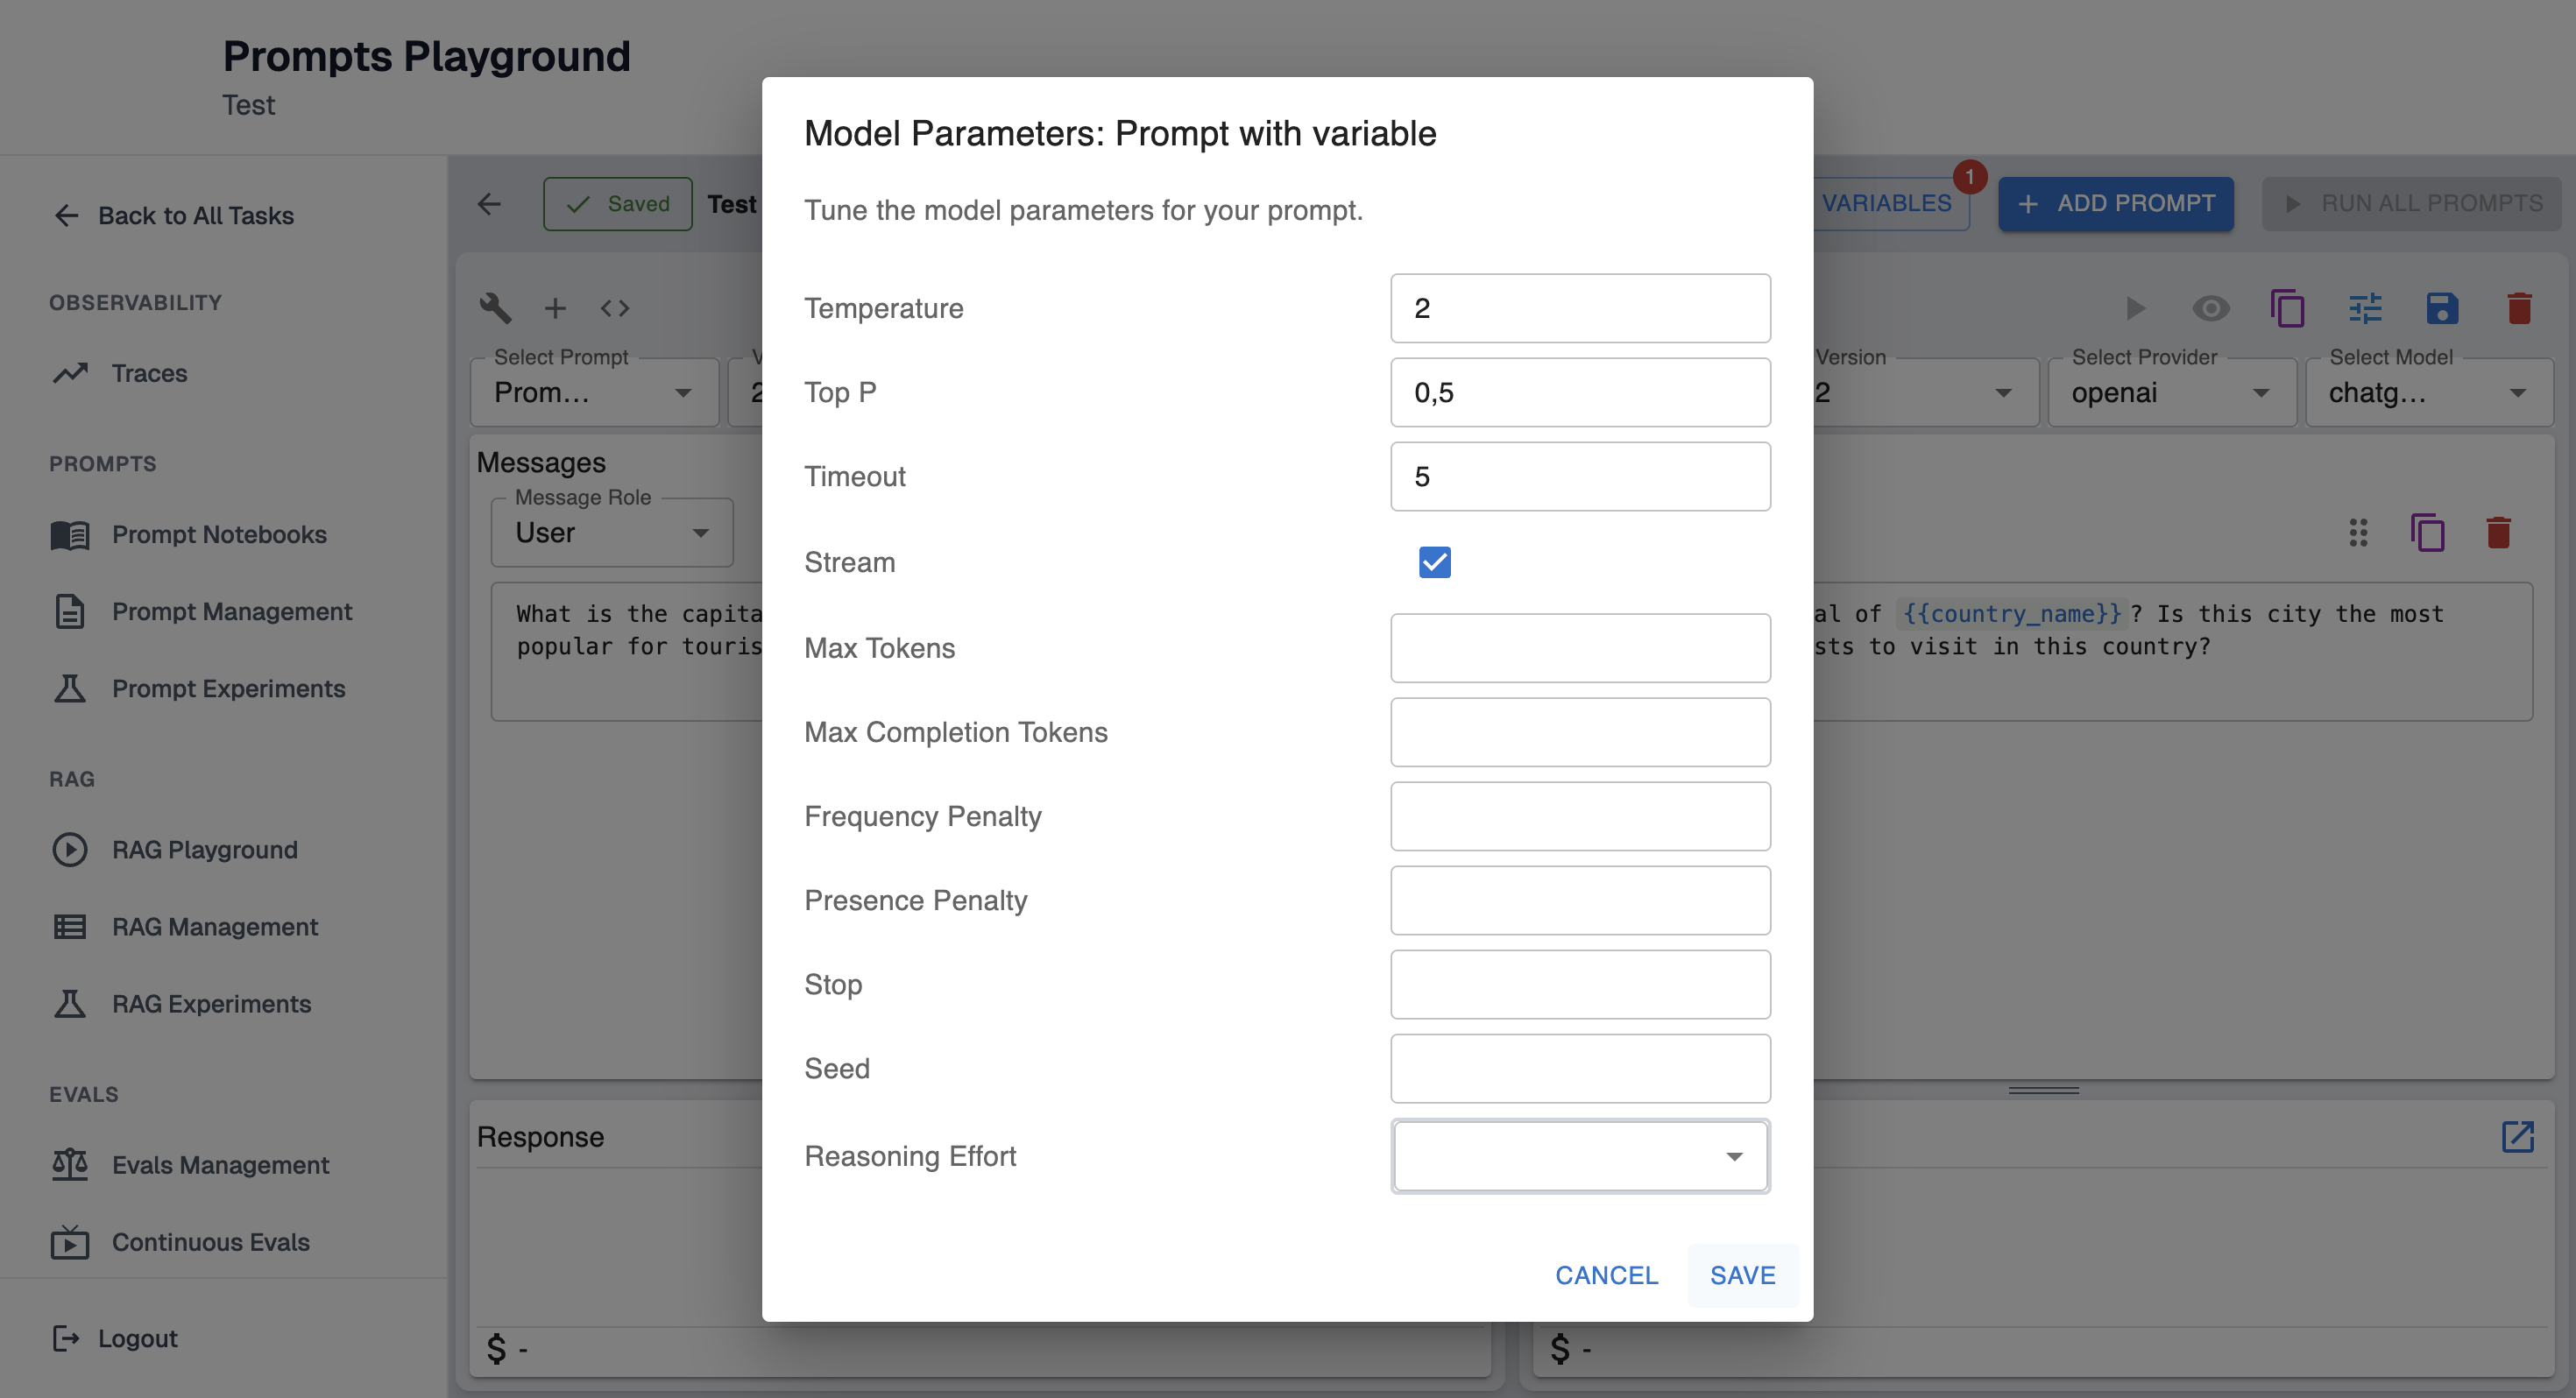Open the Reasoning Effort dropdown
The width and height of the screenshot is (2576, 1398).
pyautogui.click(x=1579, y=1156)
